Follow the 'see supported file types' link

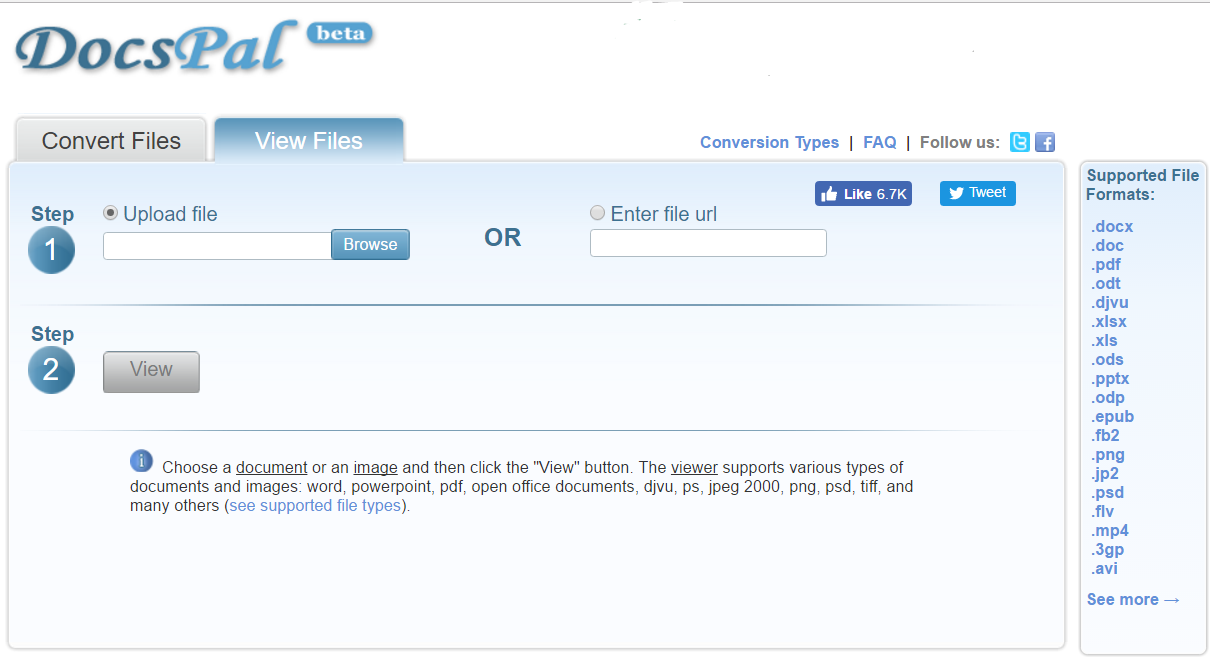click(x=316, y=506)
